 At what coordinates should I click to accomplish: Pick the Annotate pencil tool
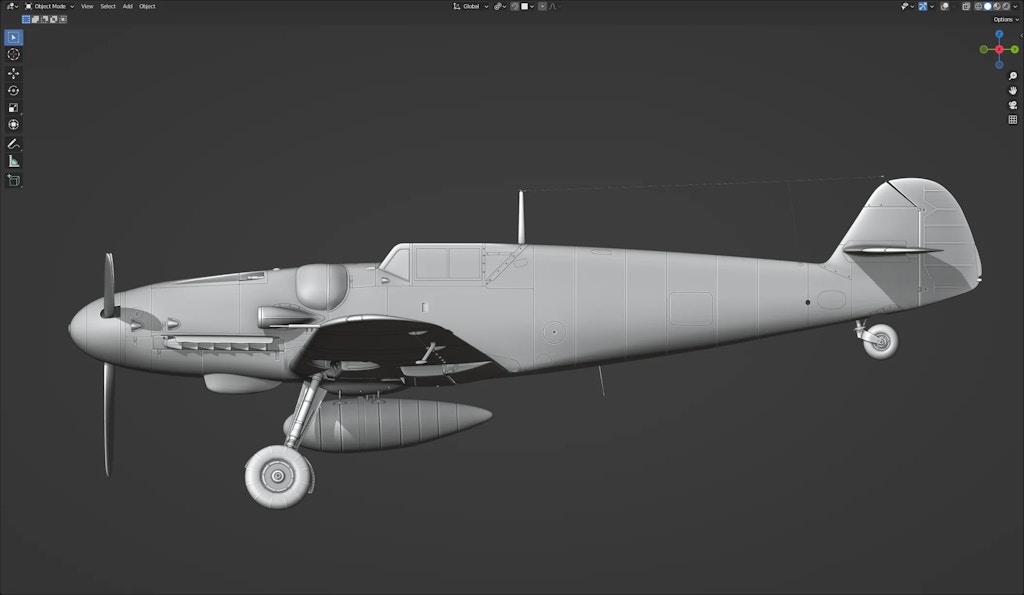tap(13, 143)
